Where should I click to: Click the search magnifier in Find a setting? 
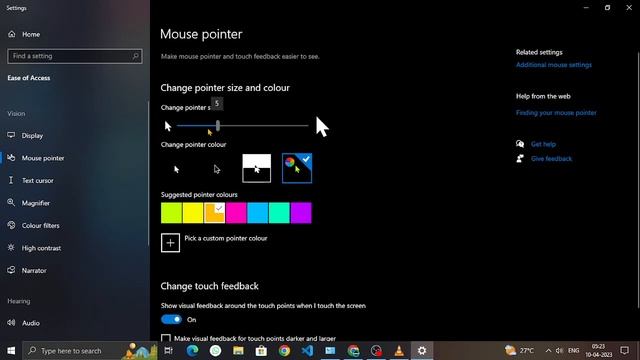click(136, 56)
